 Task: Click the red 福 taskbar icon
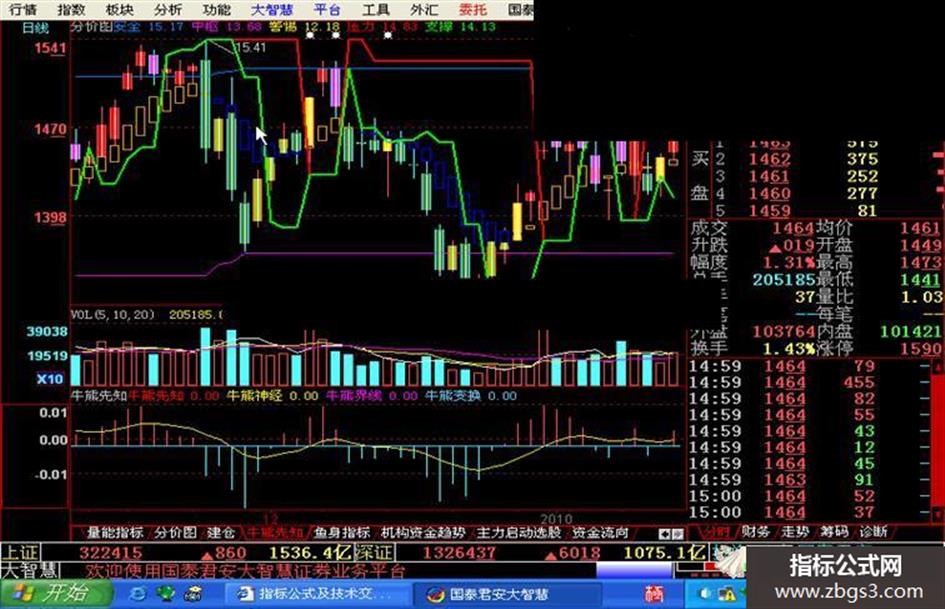point(654,595)
